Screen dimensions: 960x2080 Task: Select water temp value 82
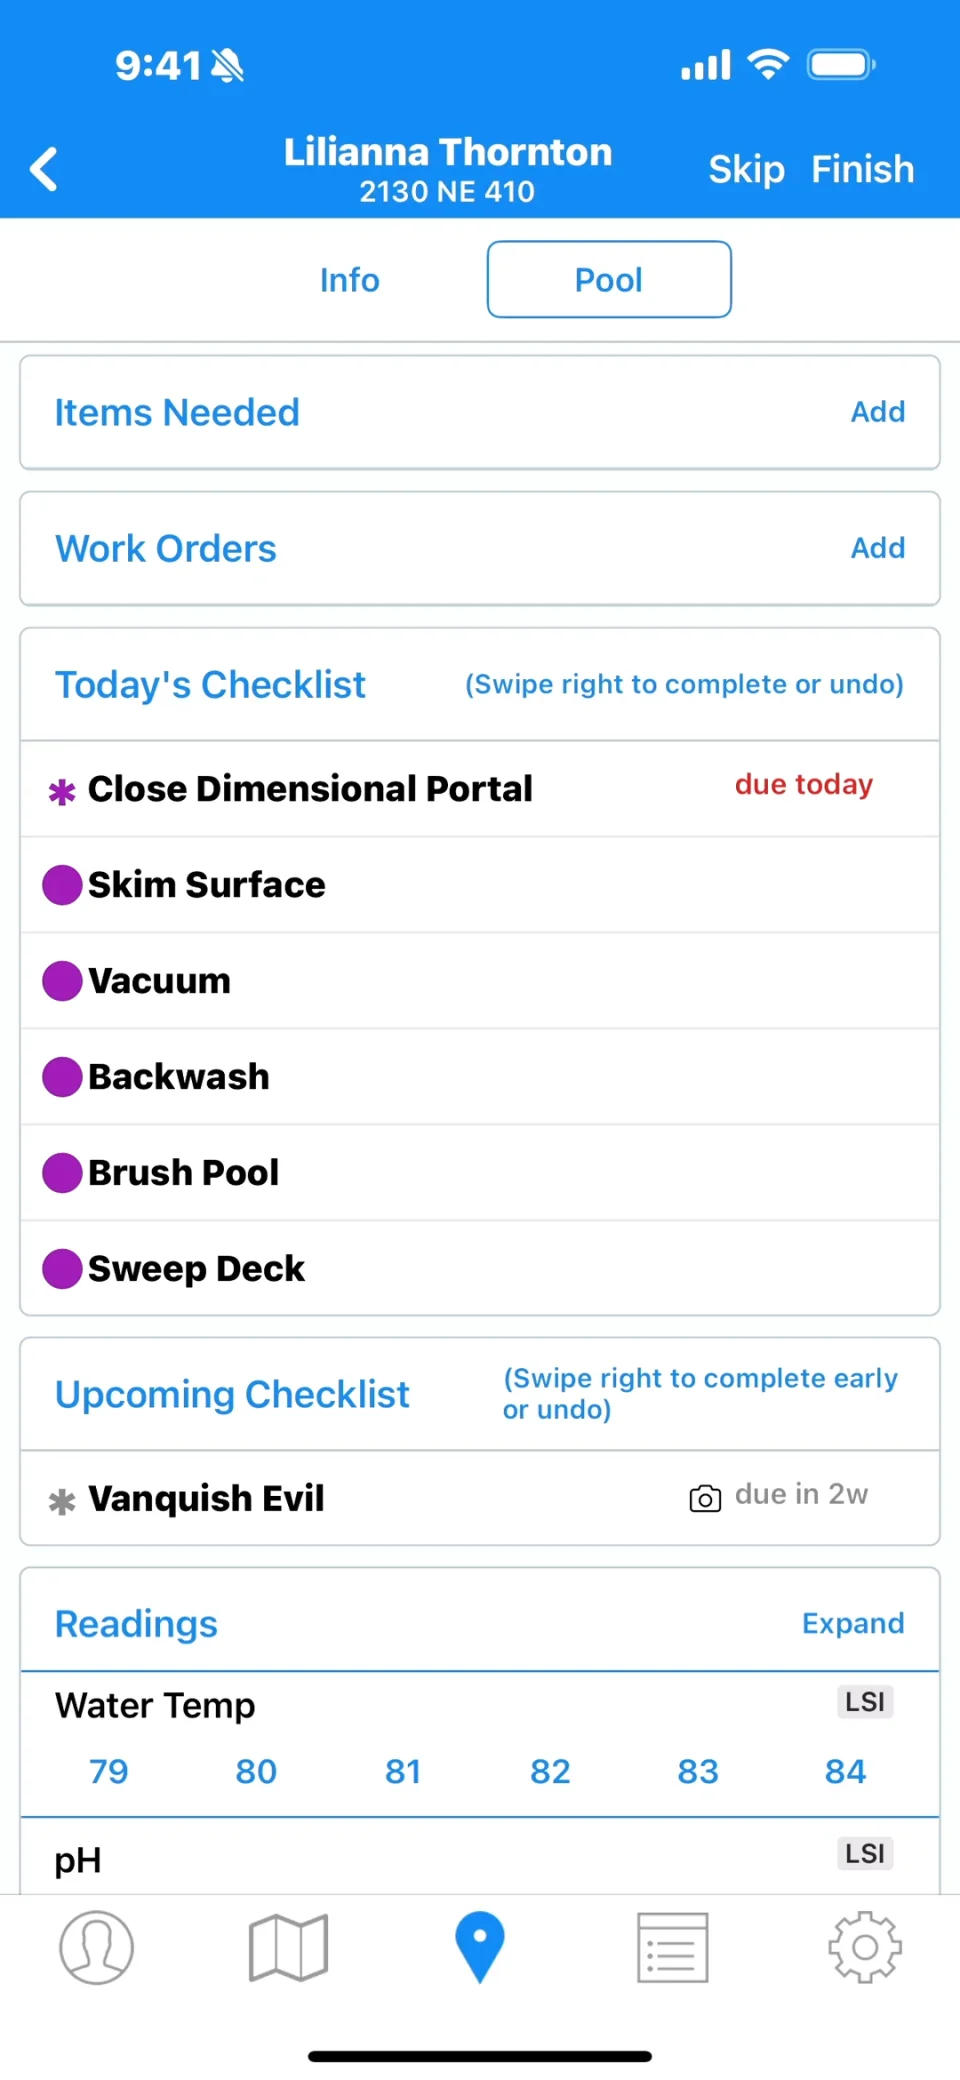tap(550, 1771)
